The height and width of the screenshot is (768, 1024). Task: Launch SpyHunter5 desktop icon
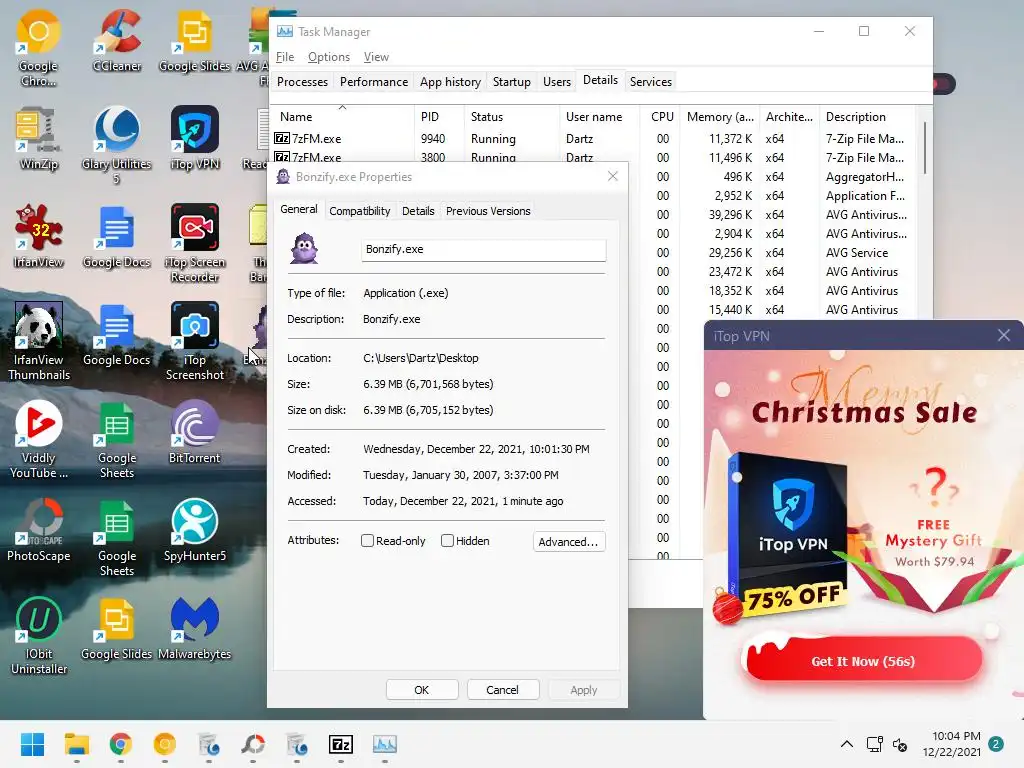pos(195,530)
